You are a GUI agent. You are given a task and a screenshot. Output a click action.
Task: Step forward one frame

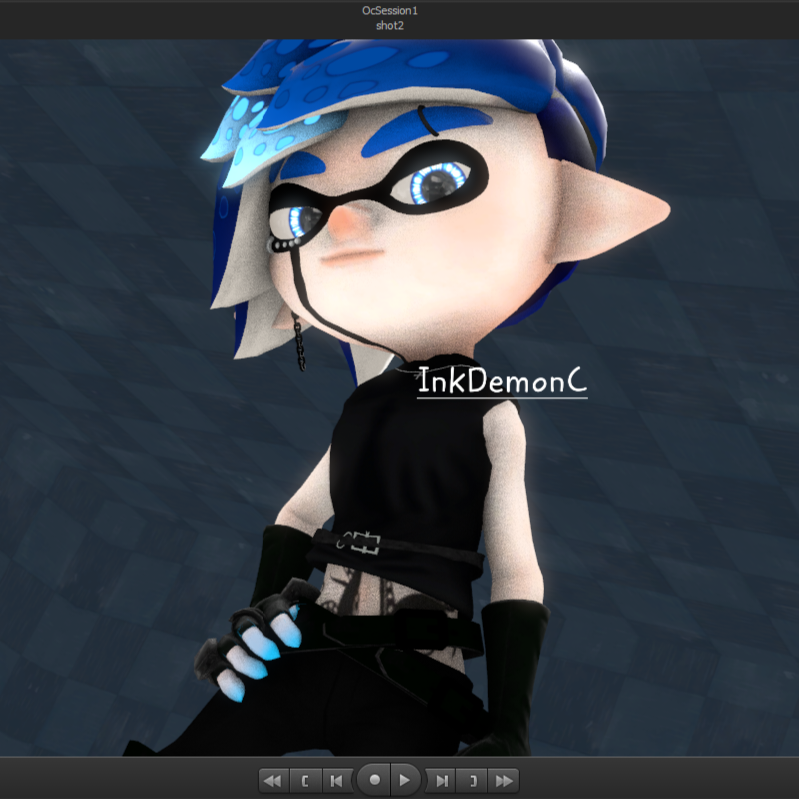point(440,779)
